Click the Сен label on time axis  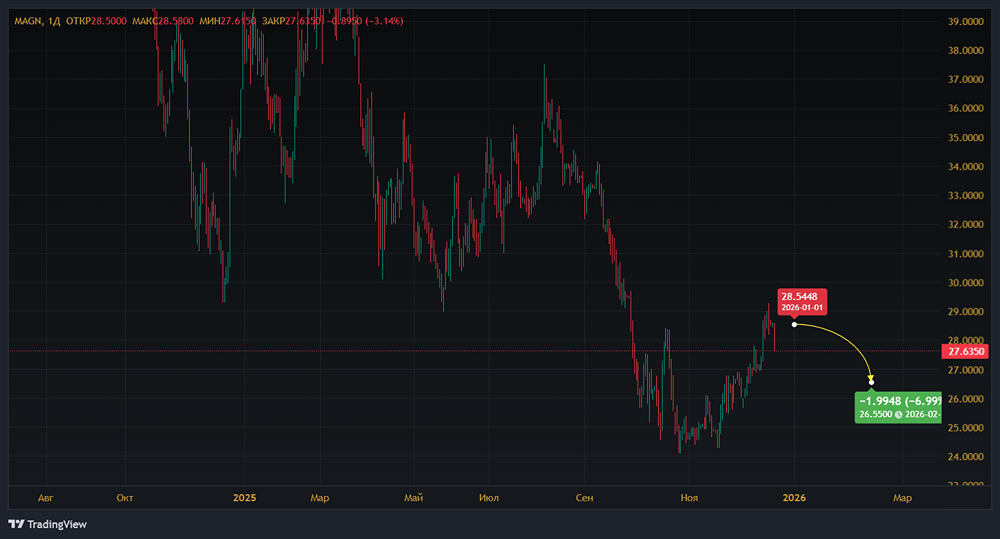pyautogui.click(x=584, y=498)
